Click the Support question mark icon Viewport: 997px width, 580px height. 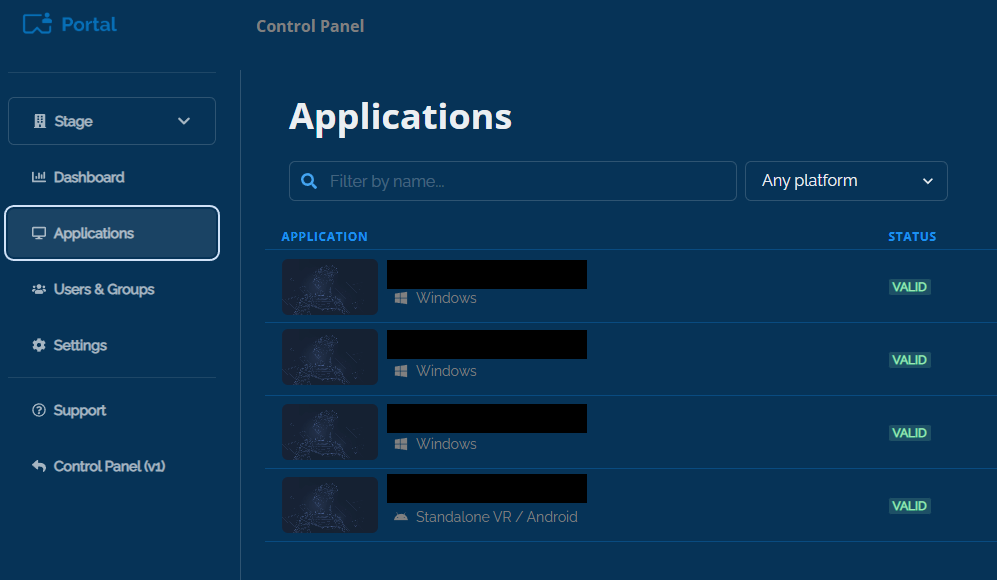39,410
